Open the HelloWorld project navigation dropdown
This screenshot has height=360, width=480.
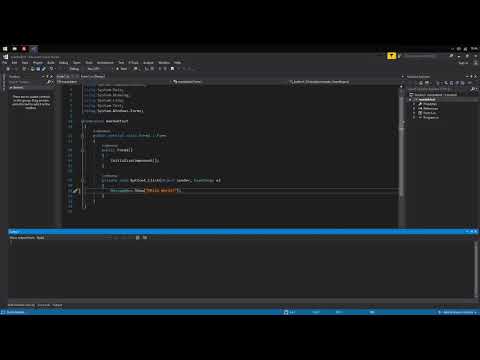point(113,82)
